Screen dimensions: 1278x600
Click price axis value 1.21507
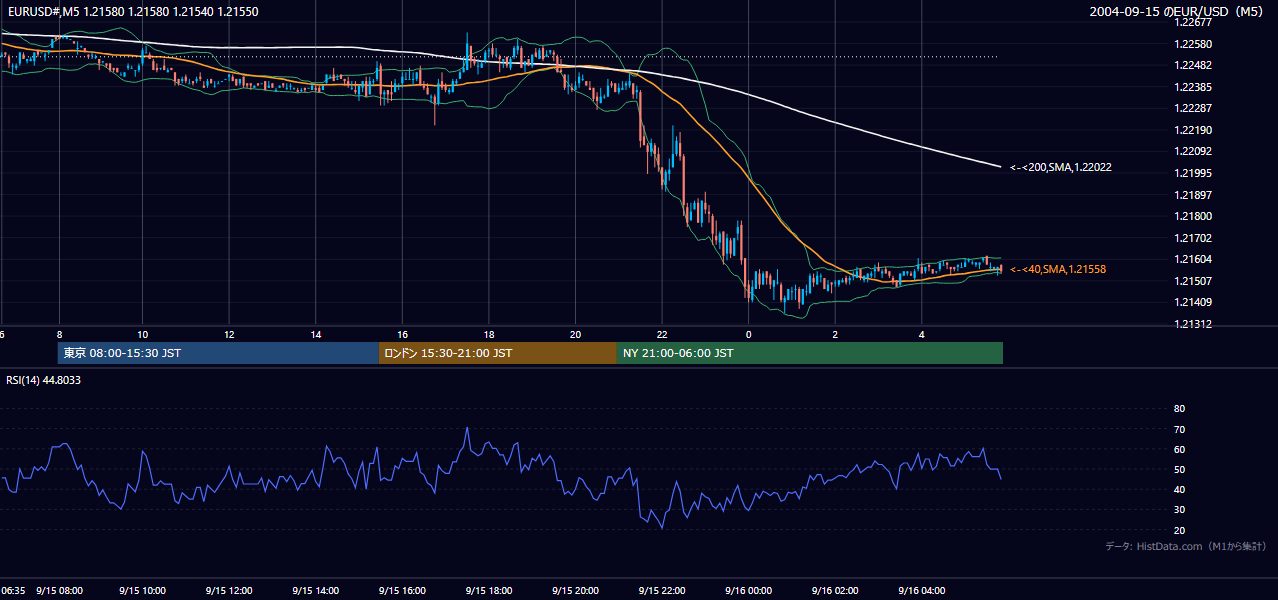[x=1191, y=281]
